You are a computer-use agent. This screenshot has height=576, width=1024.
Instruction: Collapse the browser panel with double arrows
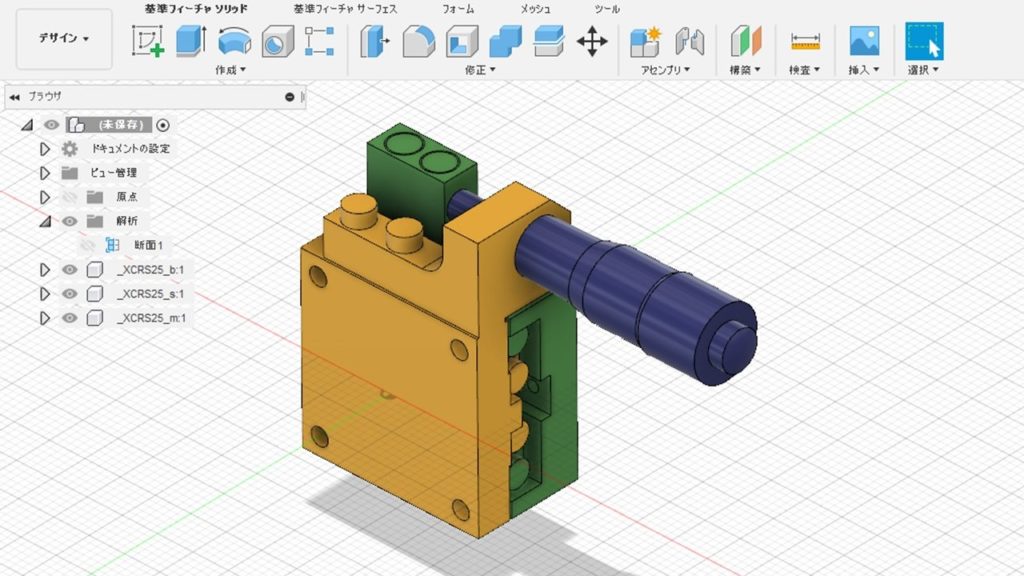(x=12, y=98)
